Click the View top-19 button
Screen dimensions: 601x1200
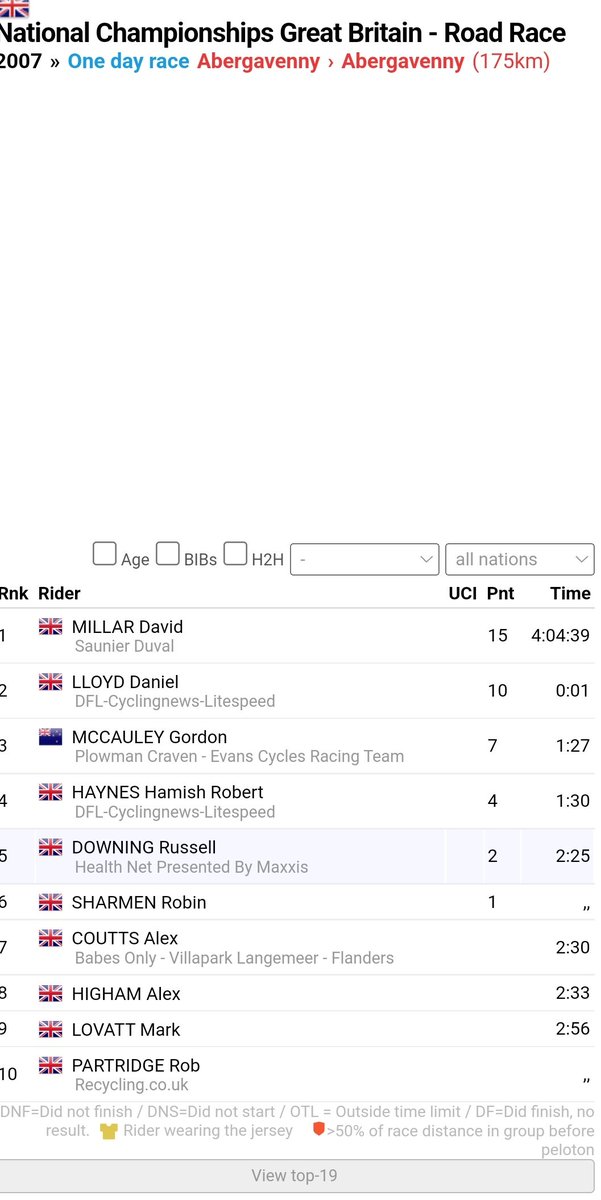click(297, 1176)
